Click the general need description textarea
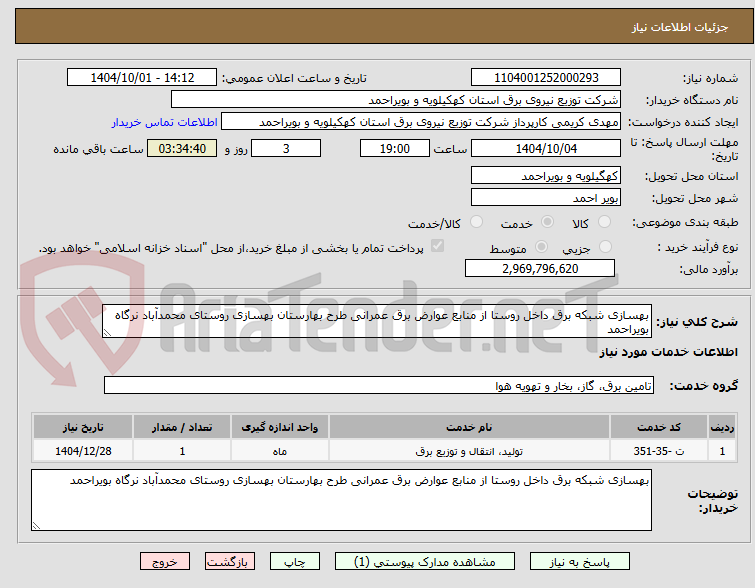Screen dimensions: 755x588 (x=377, y=321)
